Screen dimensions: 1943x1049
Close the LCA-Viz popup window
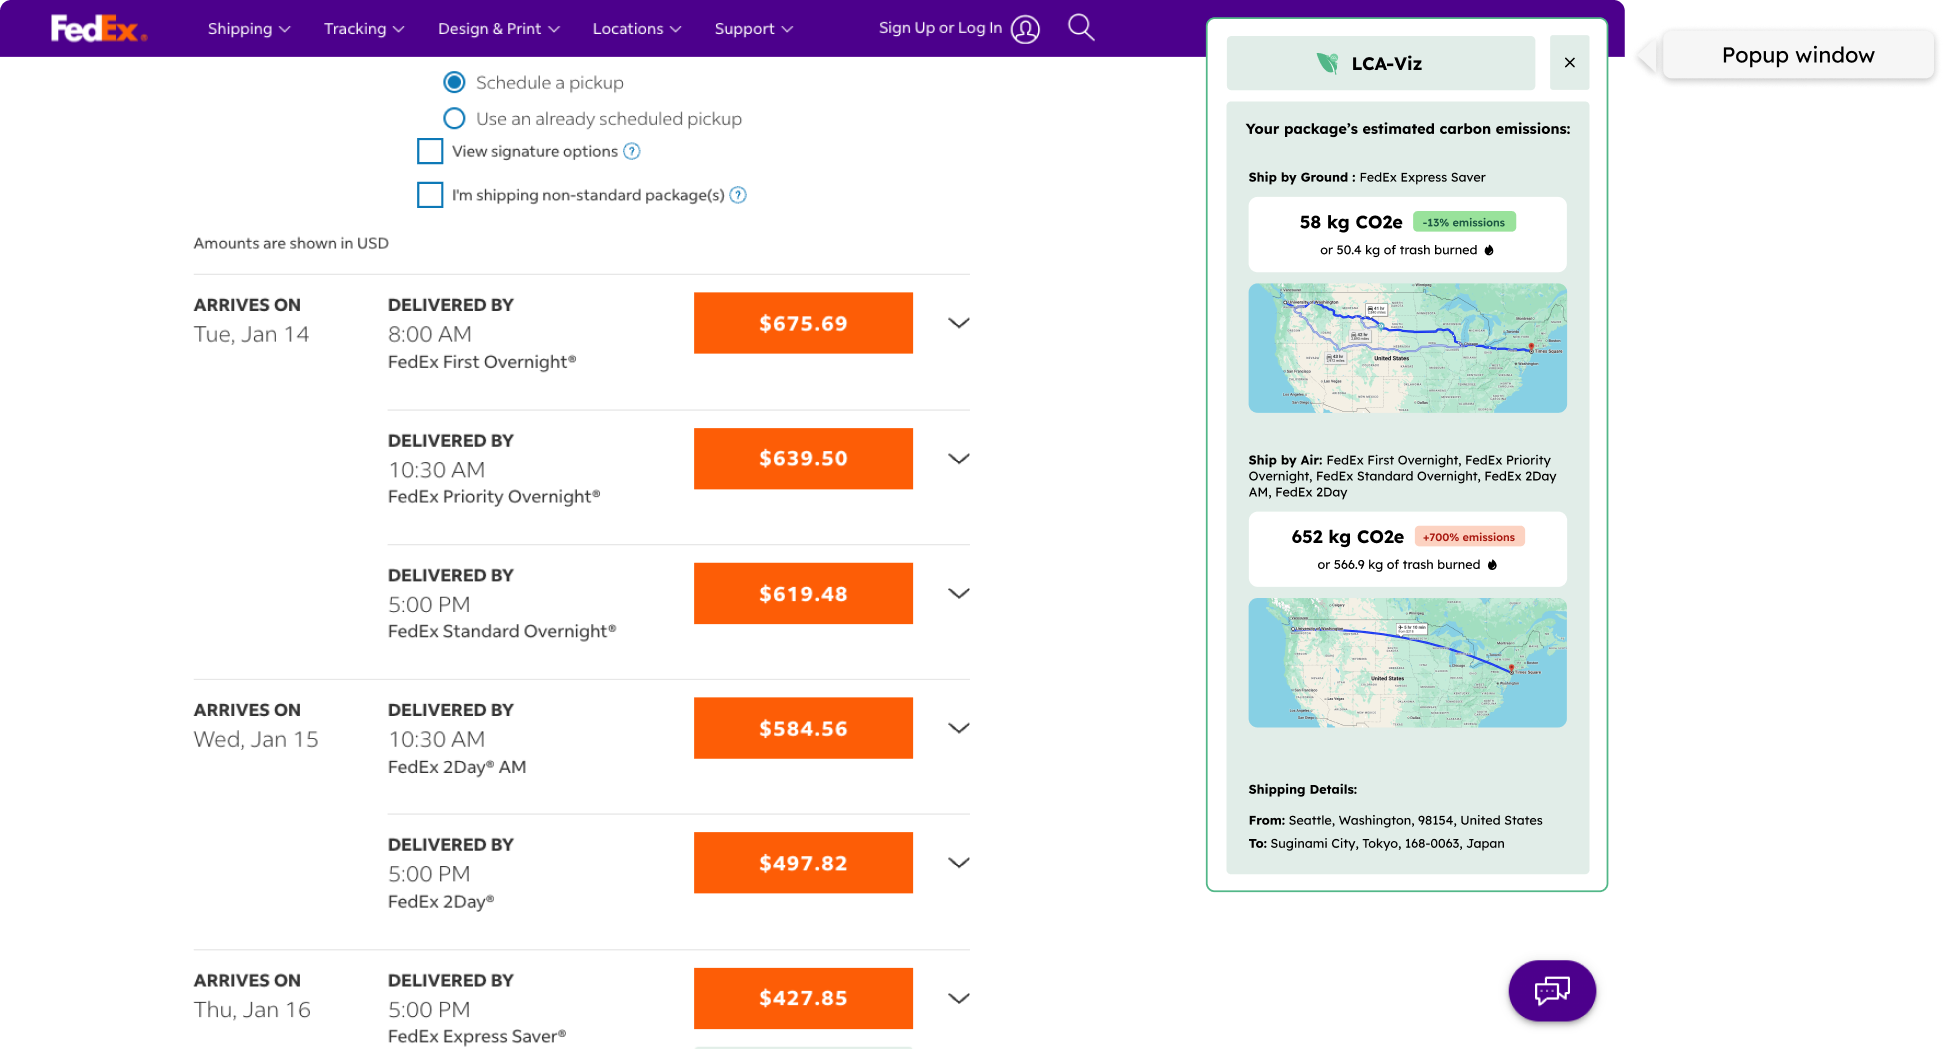(1569, 63)
